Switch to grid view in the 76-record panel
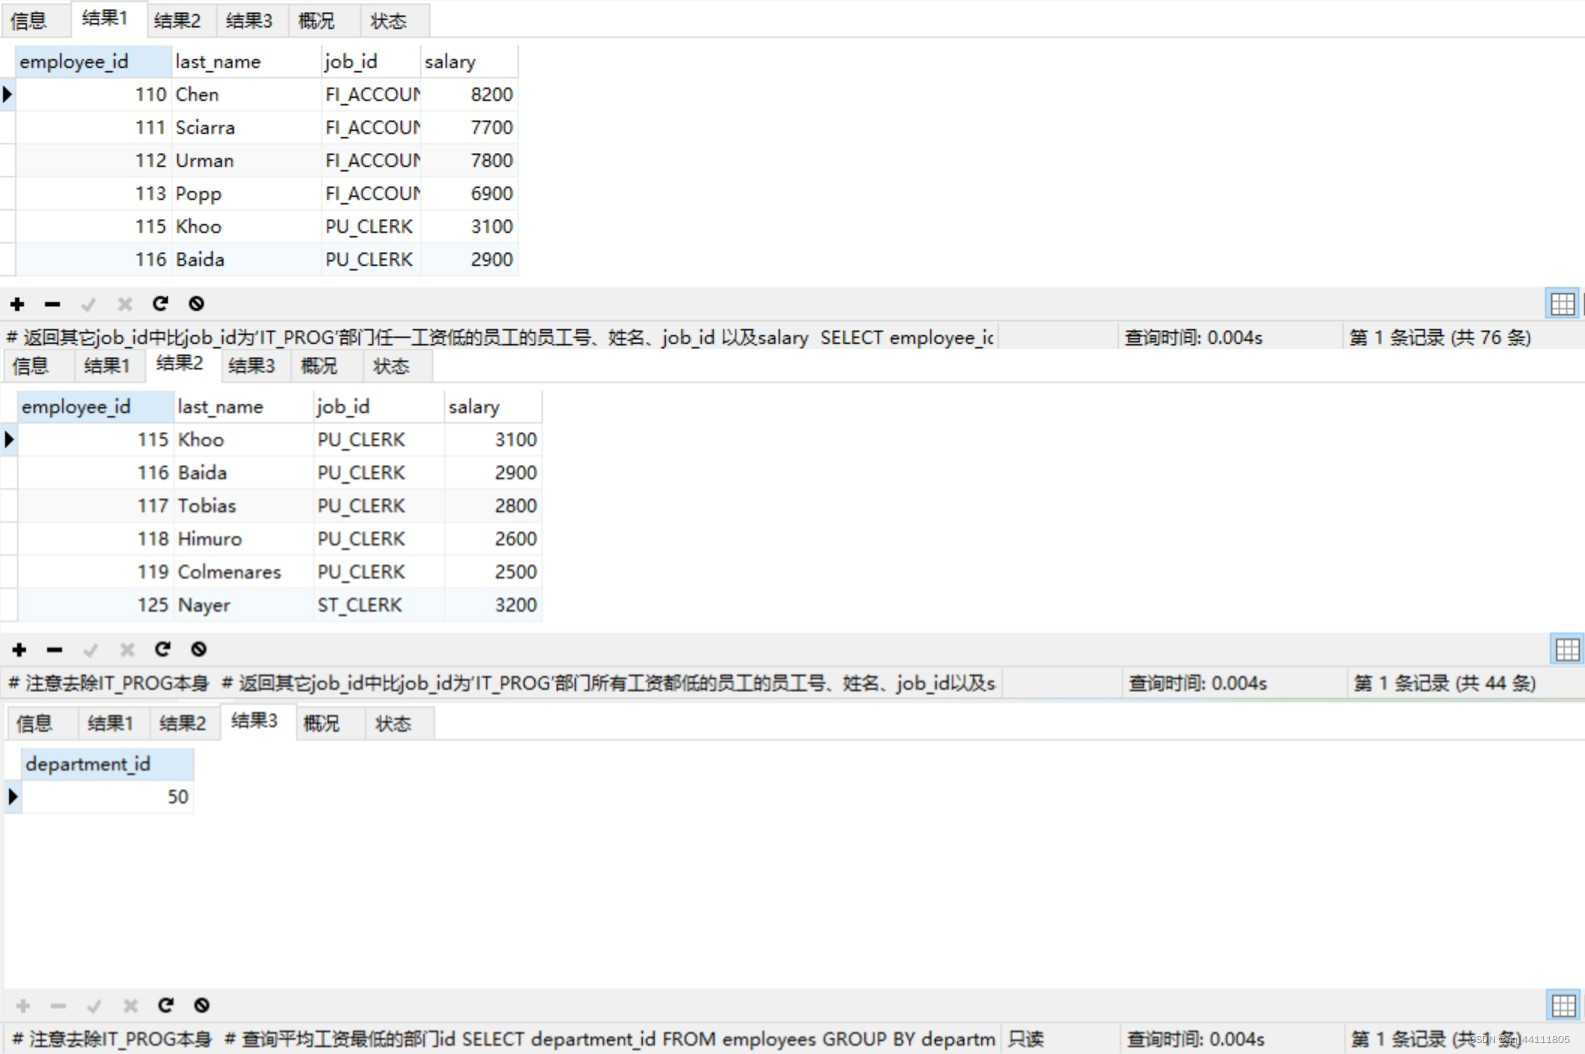Viewport: 1585px width, 1054px height. (1562, 304)
